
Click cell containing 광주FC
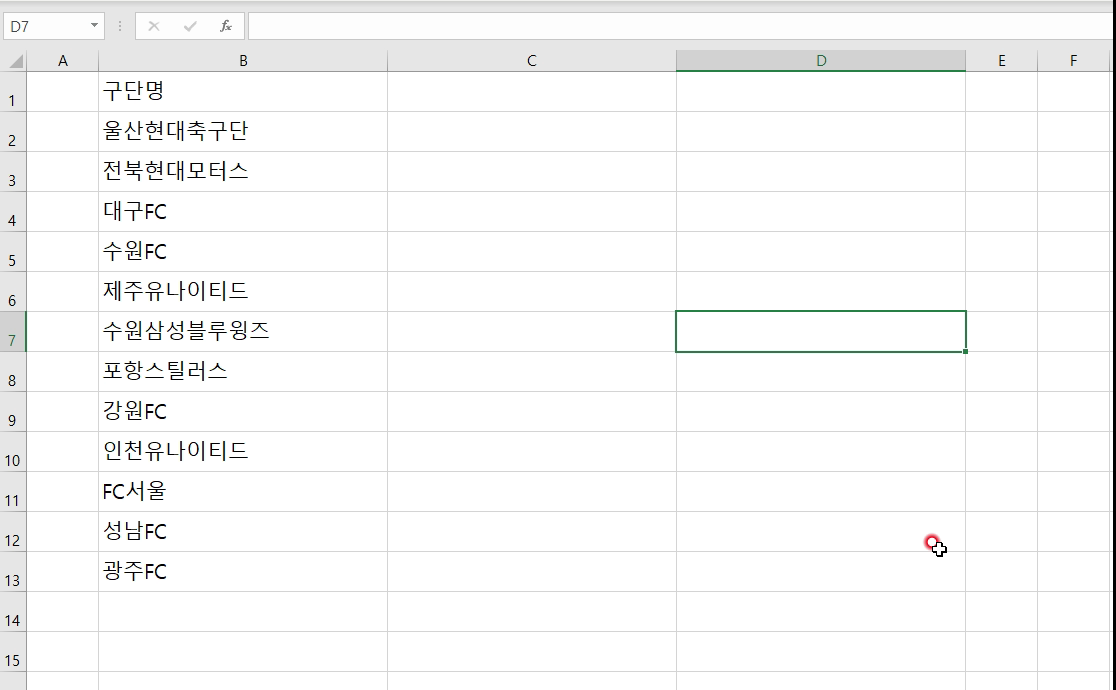click(243, 571)
